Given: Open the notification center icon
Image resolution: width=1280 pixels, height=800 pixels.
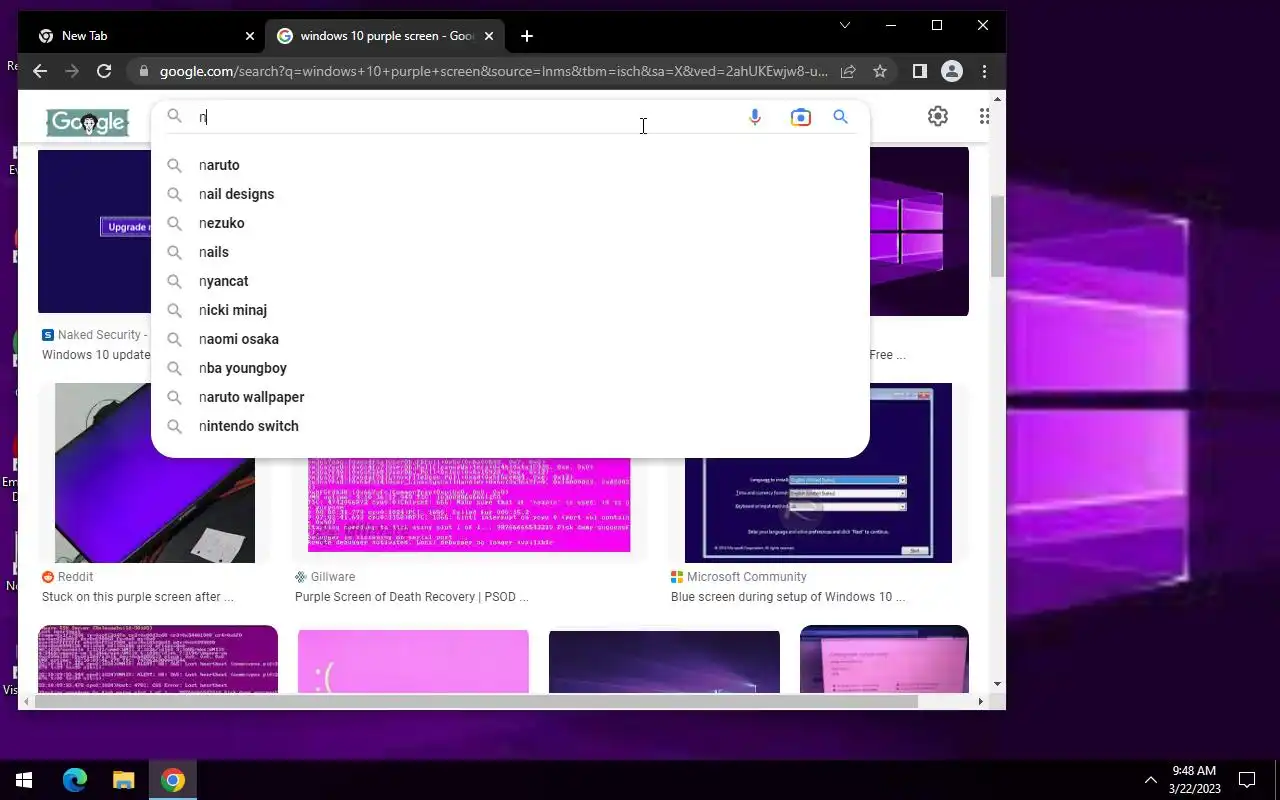Looking at the screenshot, I should coord(1247,780).
